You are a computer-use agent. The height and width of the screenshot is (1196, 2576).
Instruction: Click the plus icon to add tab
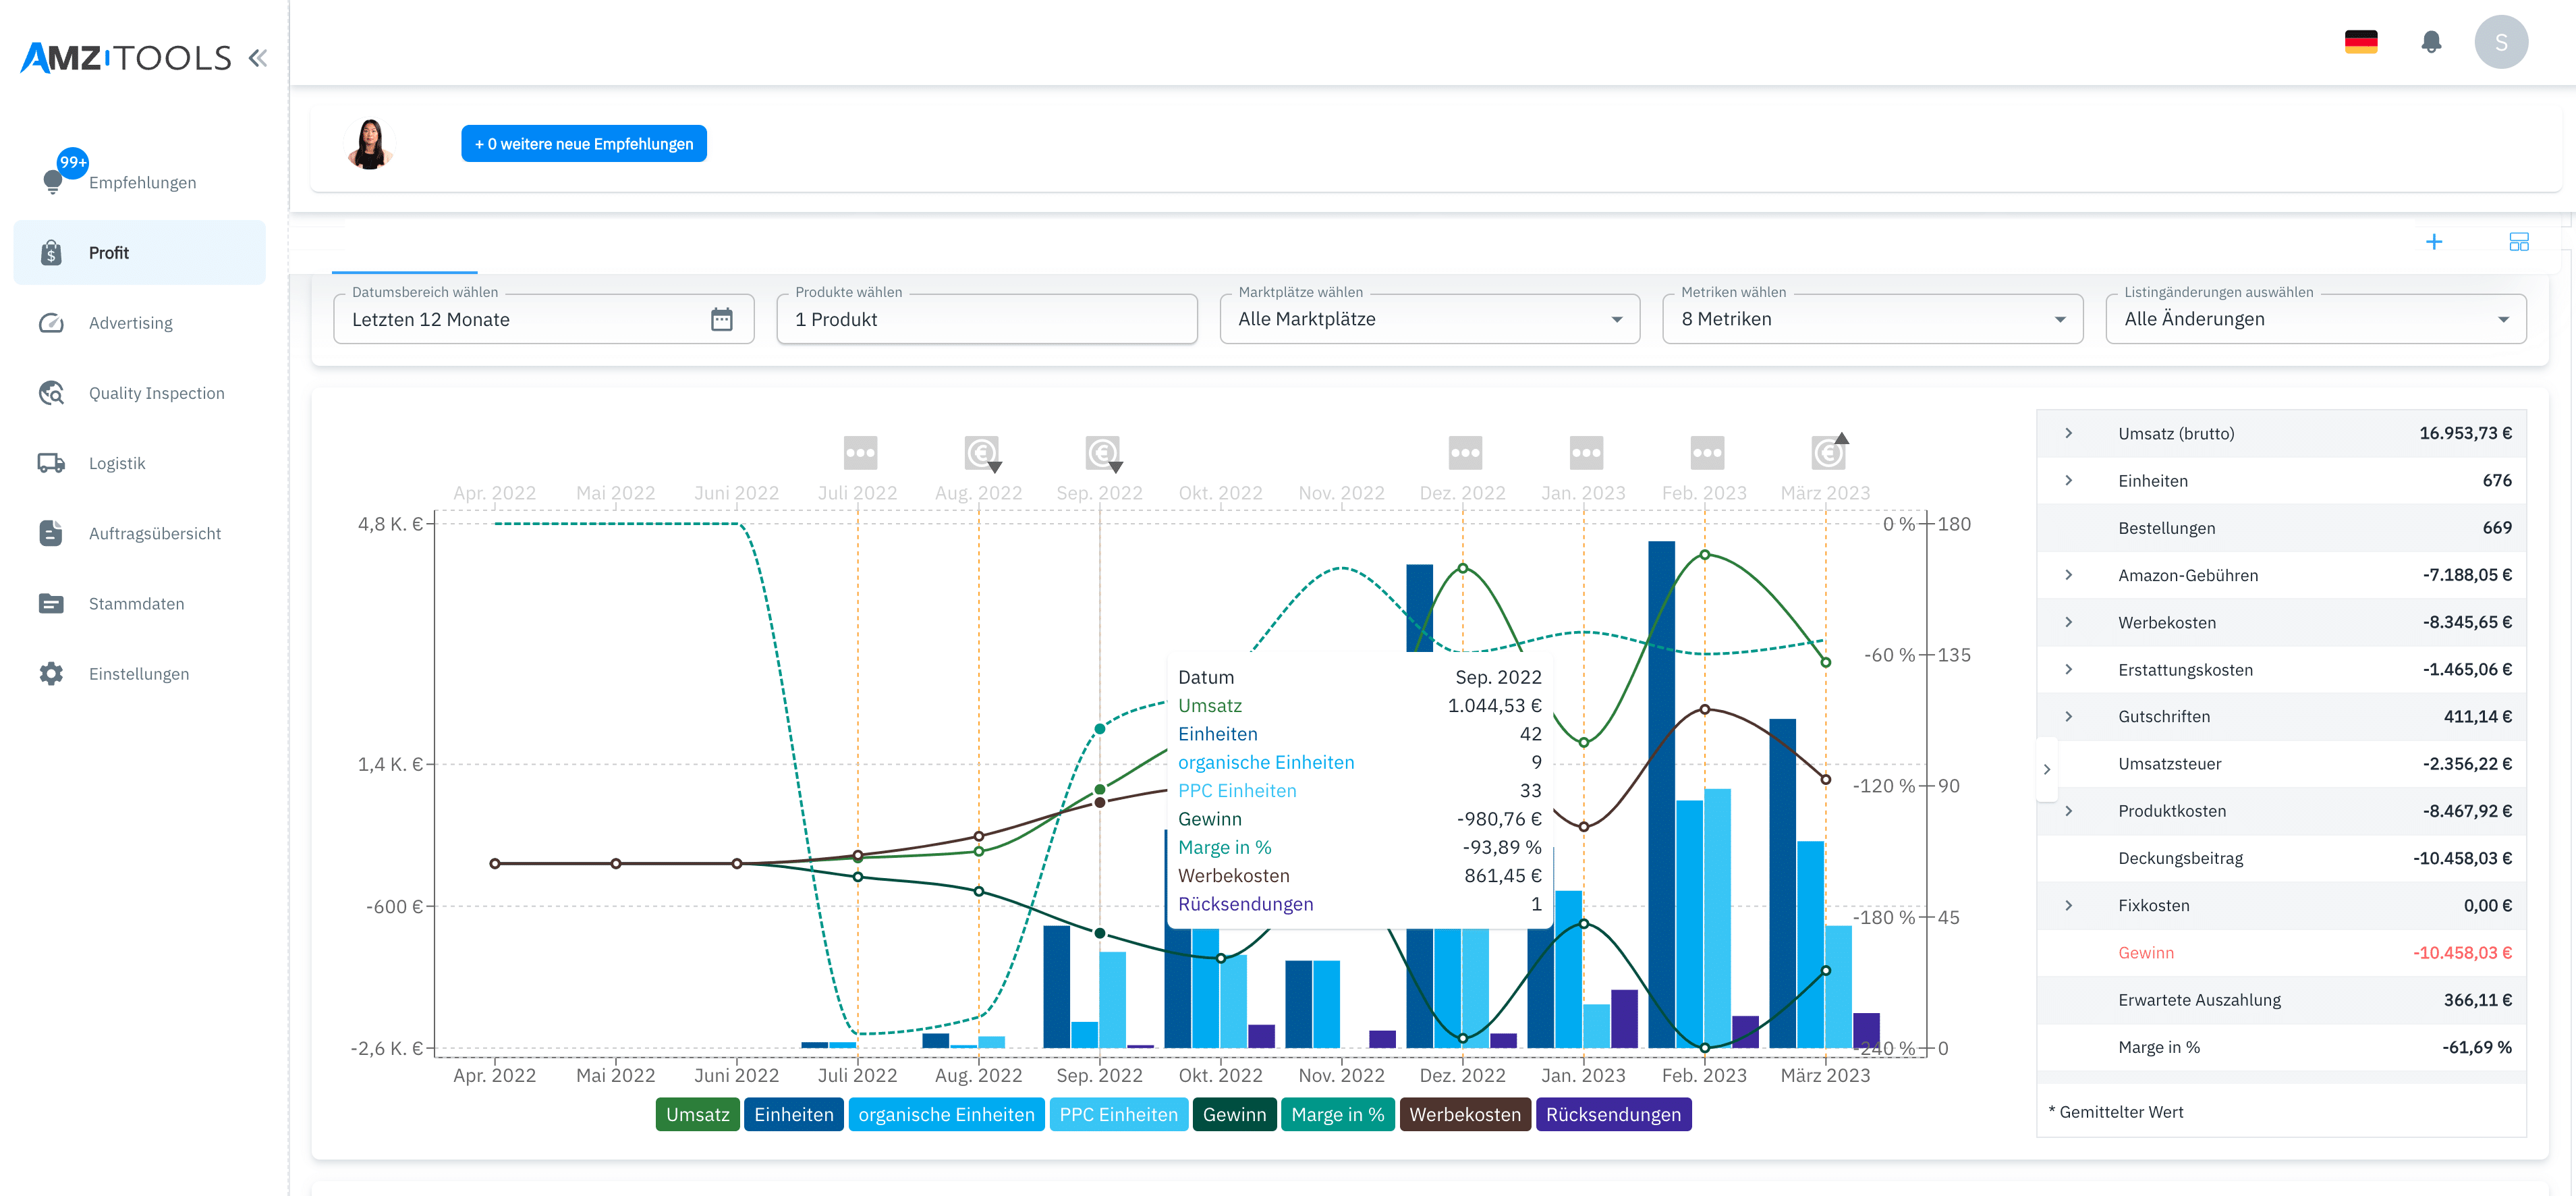2433,242
